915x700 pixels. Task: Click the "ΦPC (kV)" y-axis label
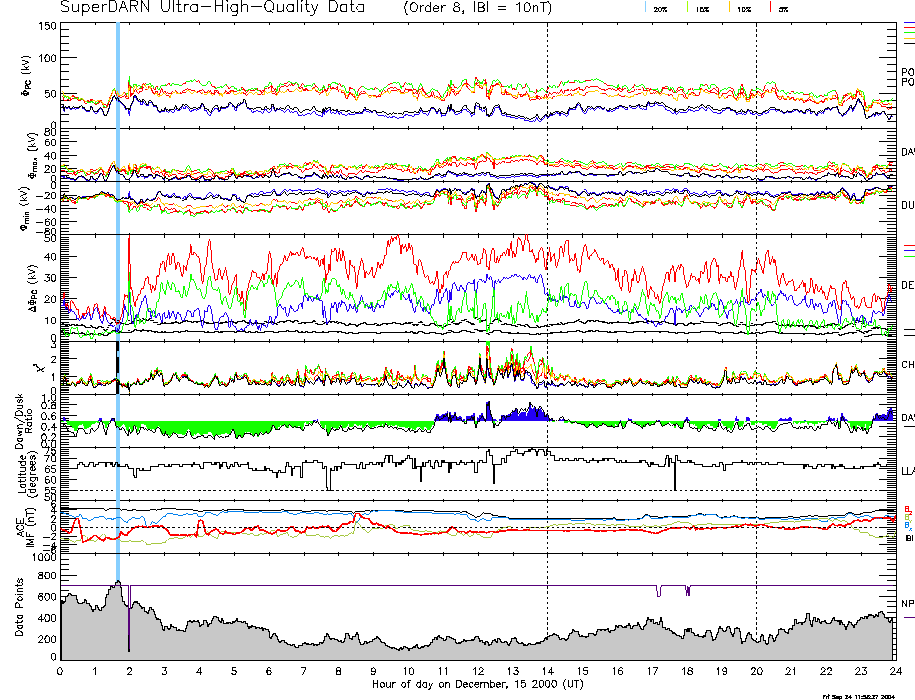coord(26,76)
